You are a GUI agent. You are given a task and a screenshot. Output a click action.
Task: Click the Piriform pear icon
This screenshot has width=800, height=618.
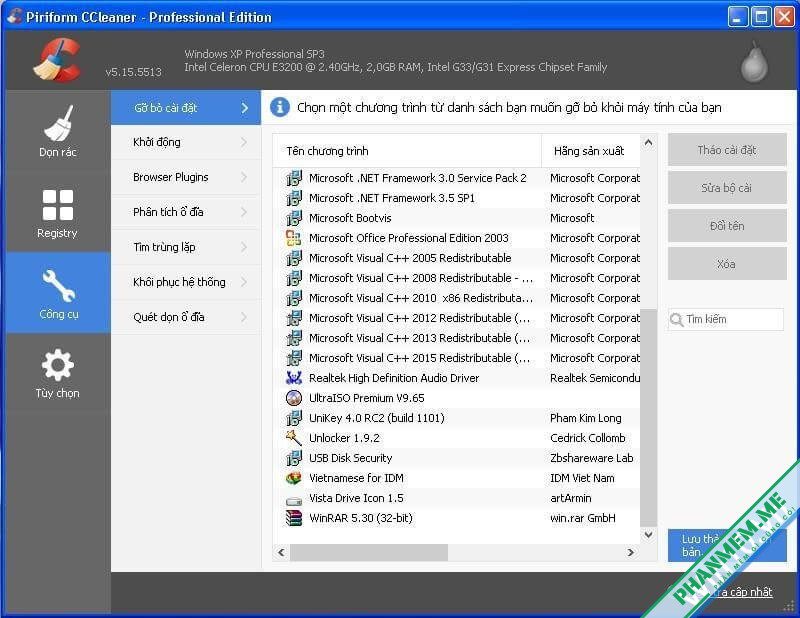pyautogui.click(x=754, y=63)
